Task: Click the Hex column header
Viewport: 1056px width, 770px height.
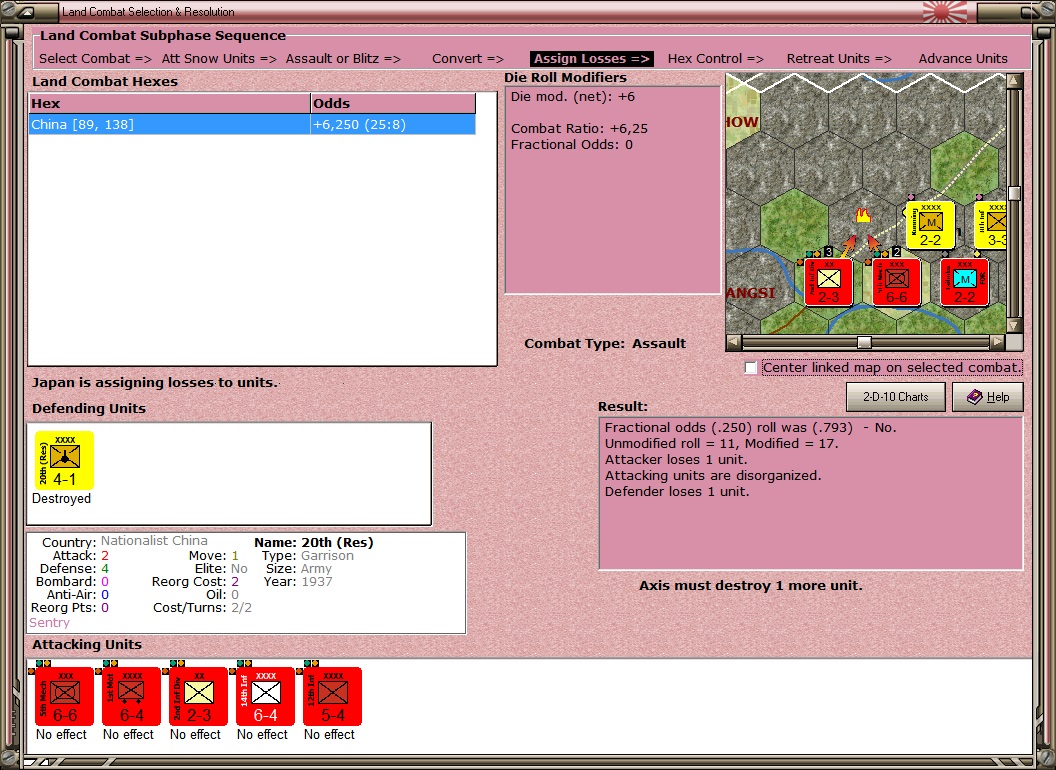Action: [x=169, y=103]
